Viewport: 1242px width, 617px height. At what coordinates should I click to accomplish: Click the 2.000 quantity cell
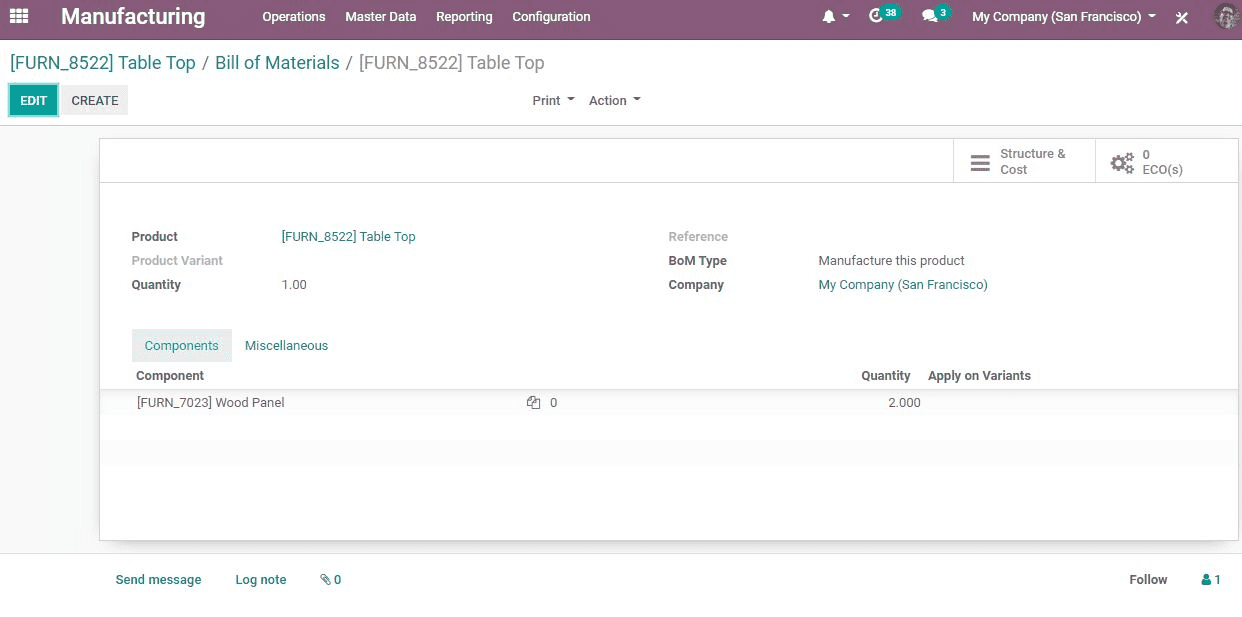[x=904, y=403]
